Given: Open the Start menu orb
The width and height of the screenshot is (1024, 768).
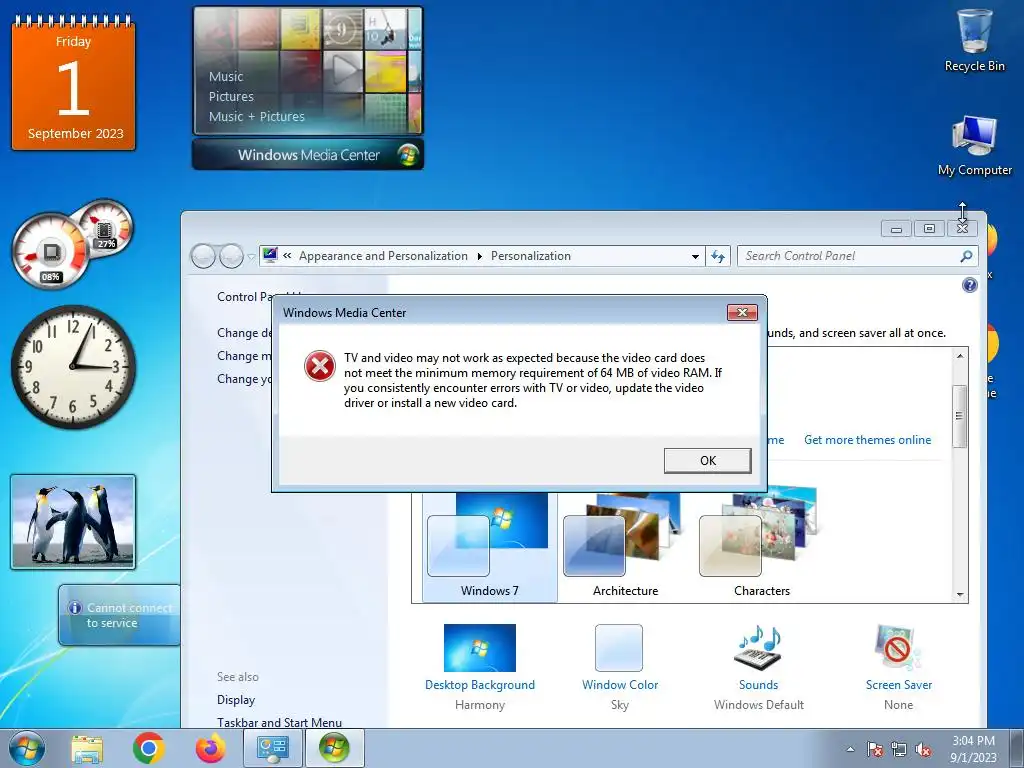Looking at the screenshot, I should (x=27, y=748).
